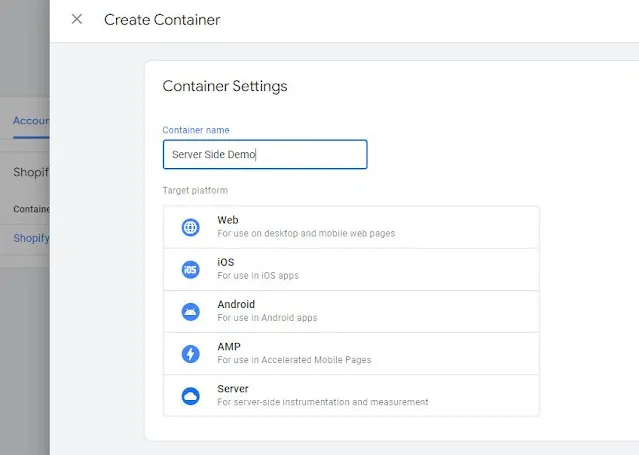Click the background Container column header
The width and height of the screenshot is (639, 455).
tap(31, 209)
